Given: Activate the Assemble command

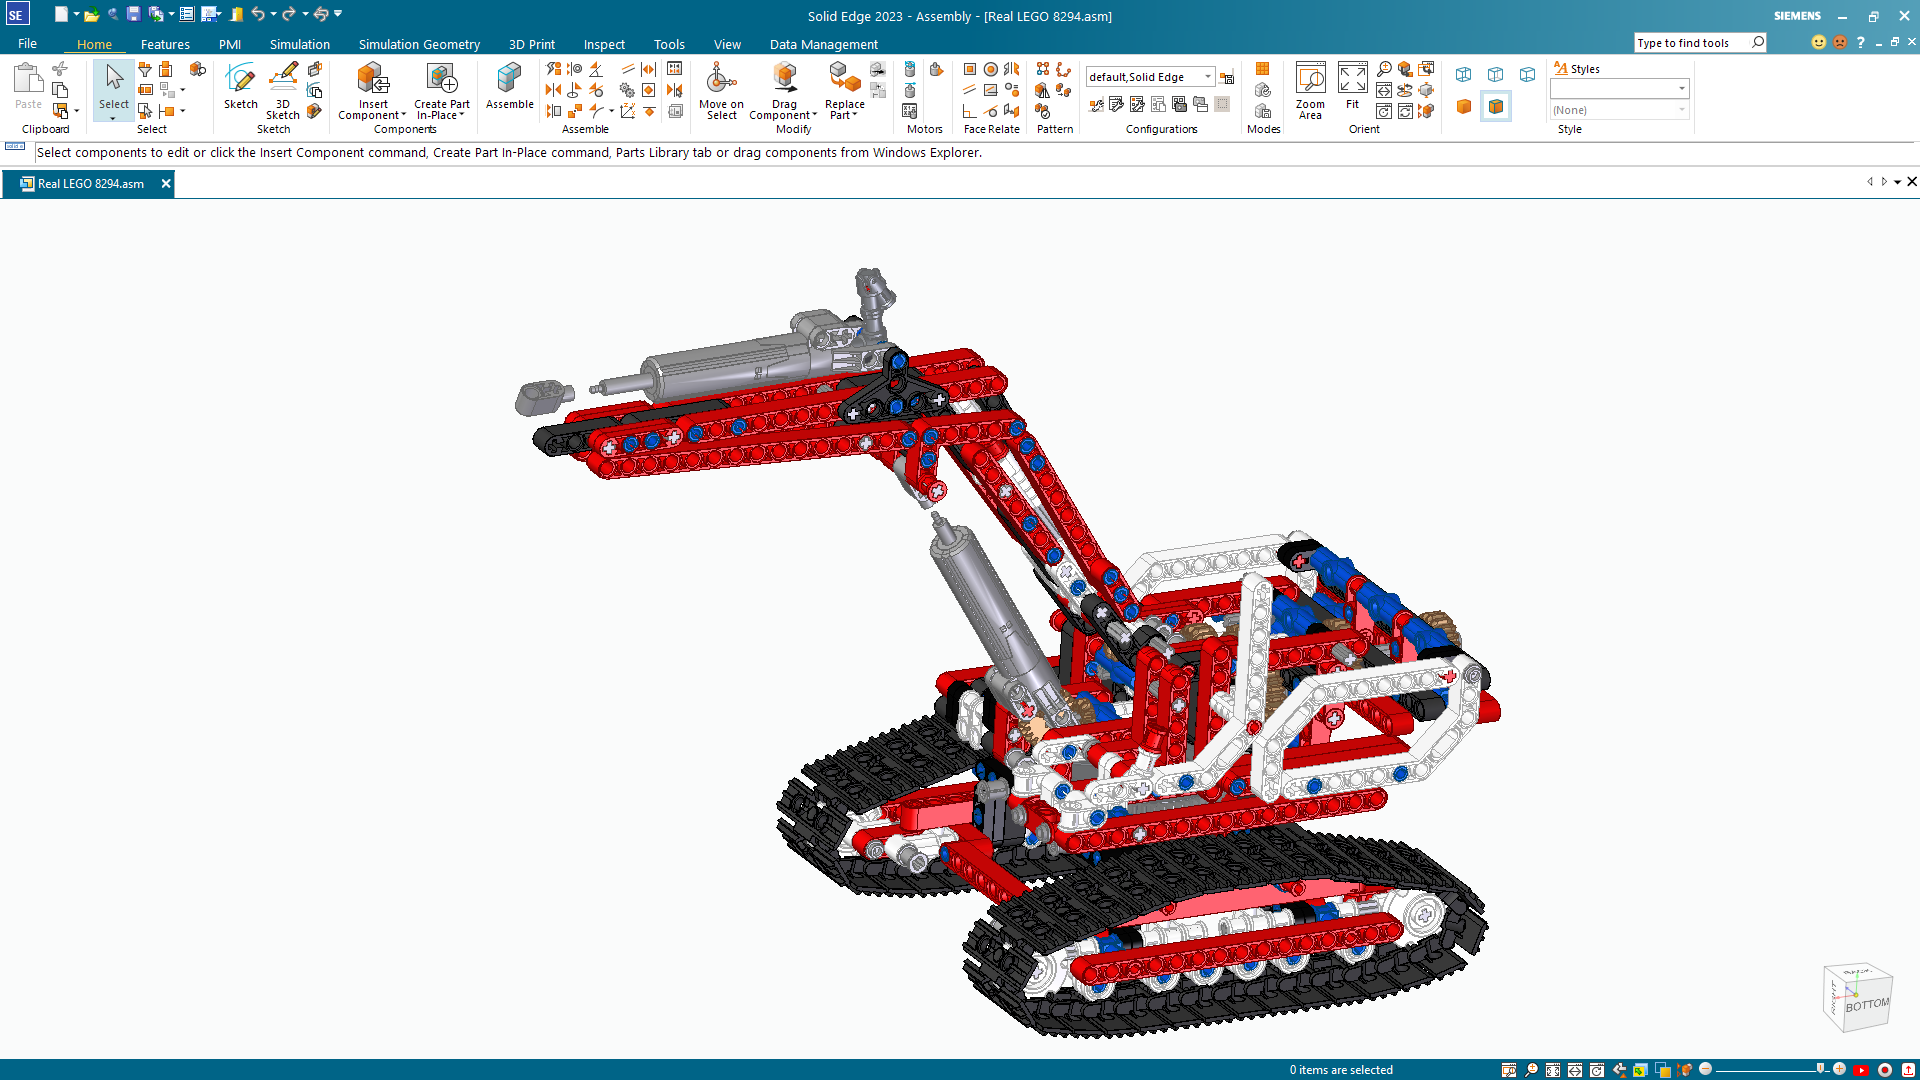Looking at the screenshot, I should pos(509,86).
